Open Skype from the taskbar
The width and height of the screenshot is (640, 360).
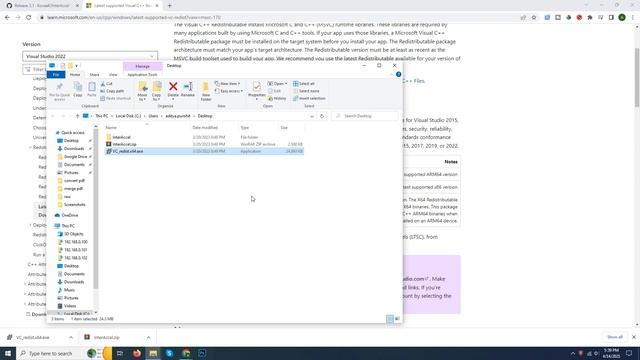pyautogui.click(x=169, y=353)
